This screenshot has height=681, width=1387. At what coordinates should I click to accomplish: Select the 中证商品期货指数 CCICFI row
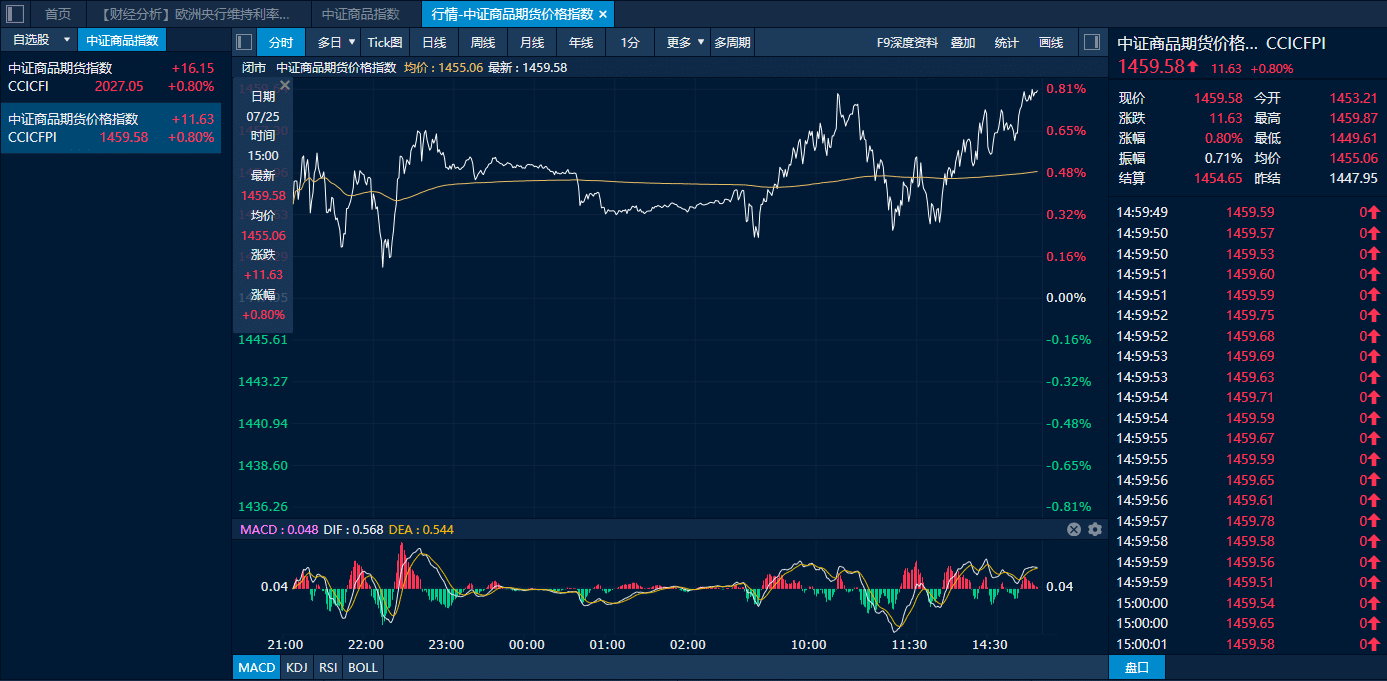click(x=111, y=77)
